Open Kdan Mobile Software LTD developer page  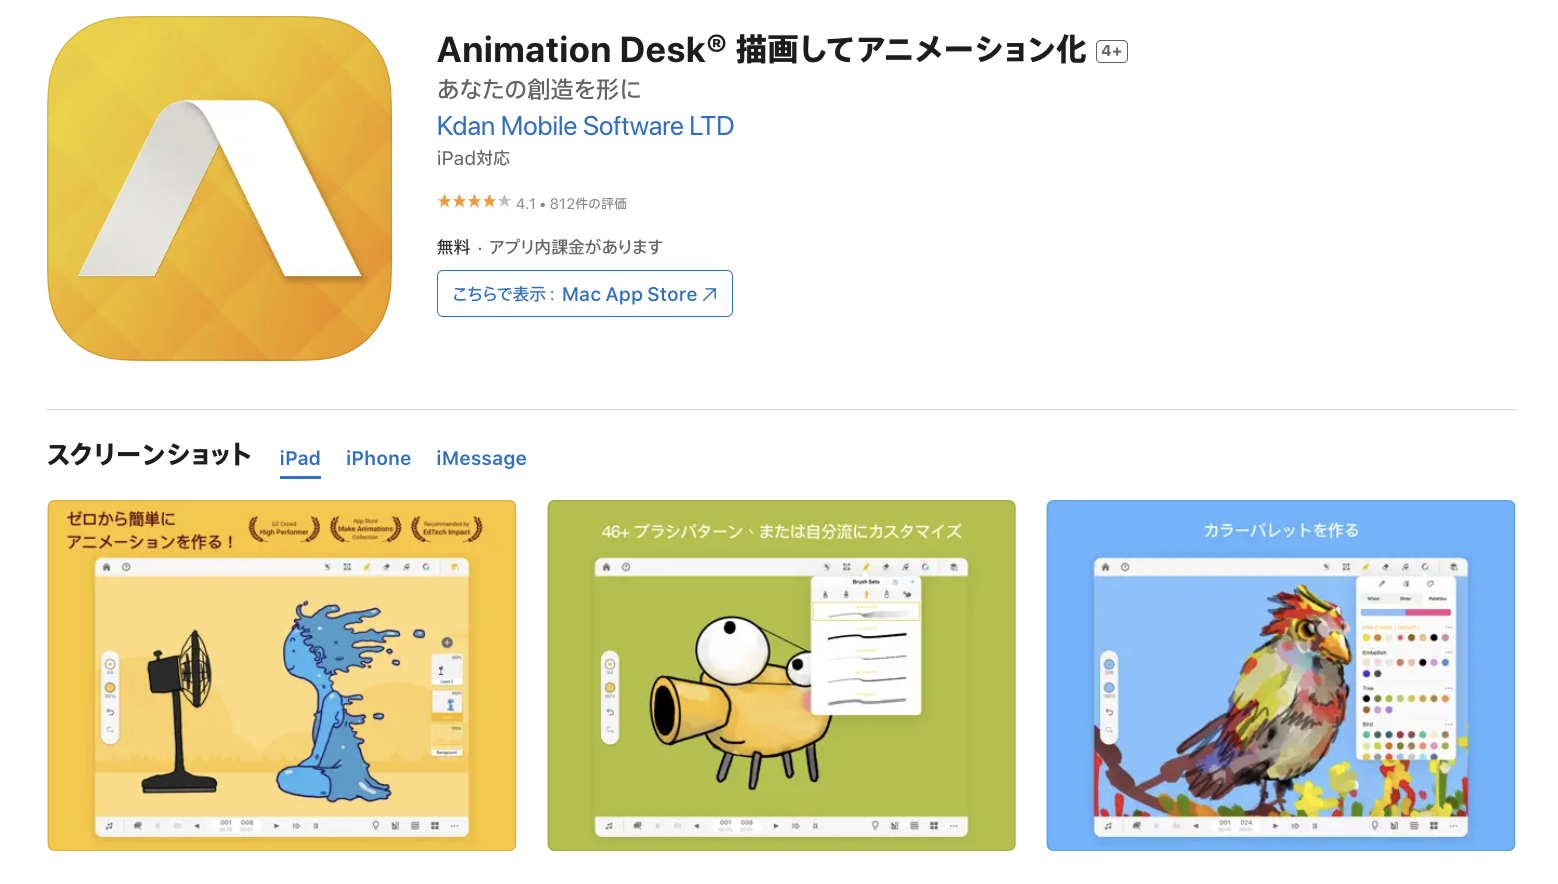tap(585, 126)
